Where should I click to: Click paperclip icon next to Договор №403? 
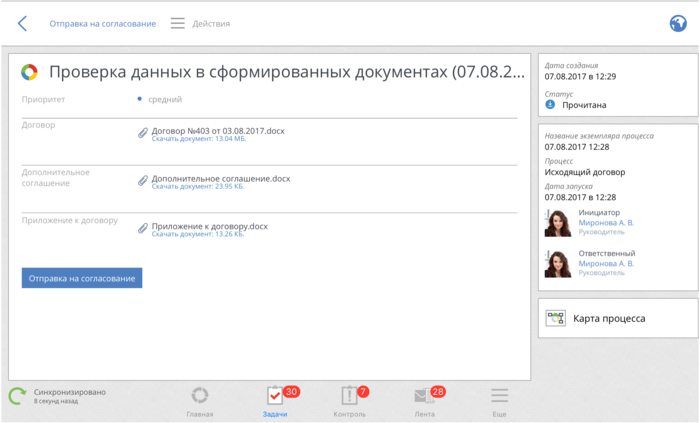[x=143, y=132]
